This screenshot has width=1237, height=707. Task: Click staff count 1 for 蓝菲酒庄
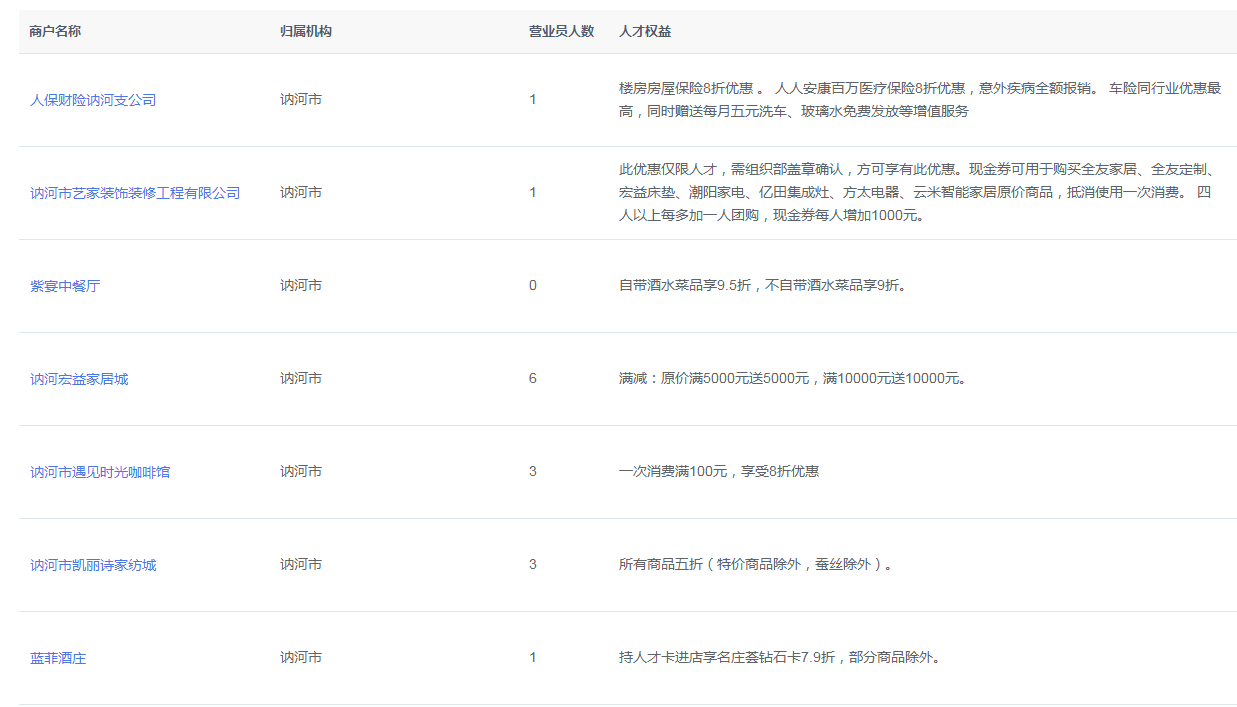pos(533,657)
